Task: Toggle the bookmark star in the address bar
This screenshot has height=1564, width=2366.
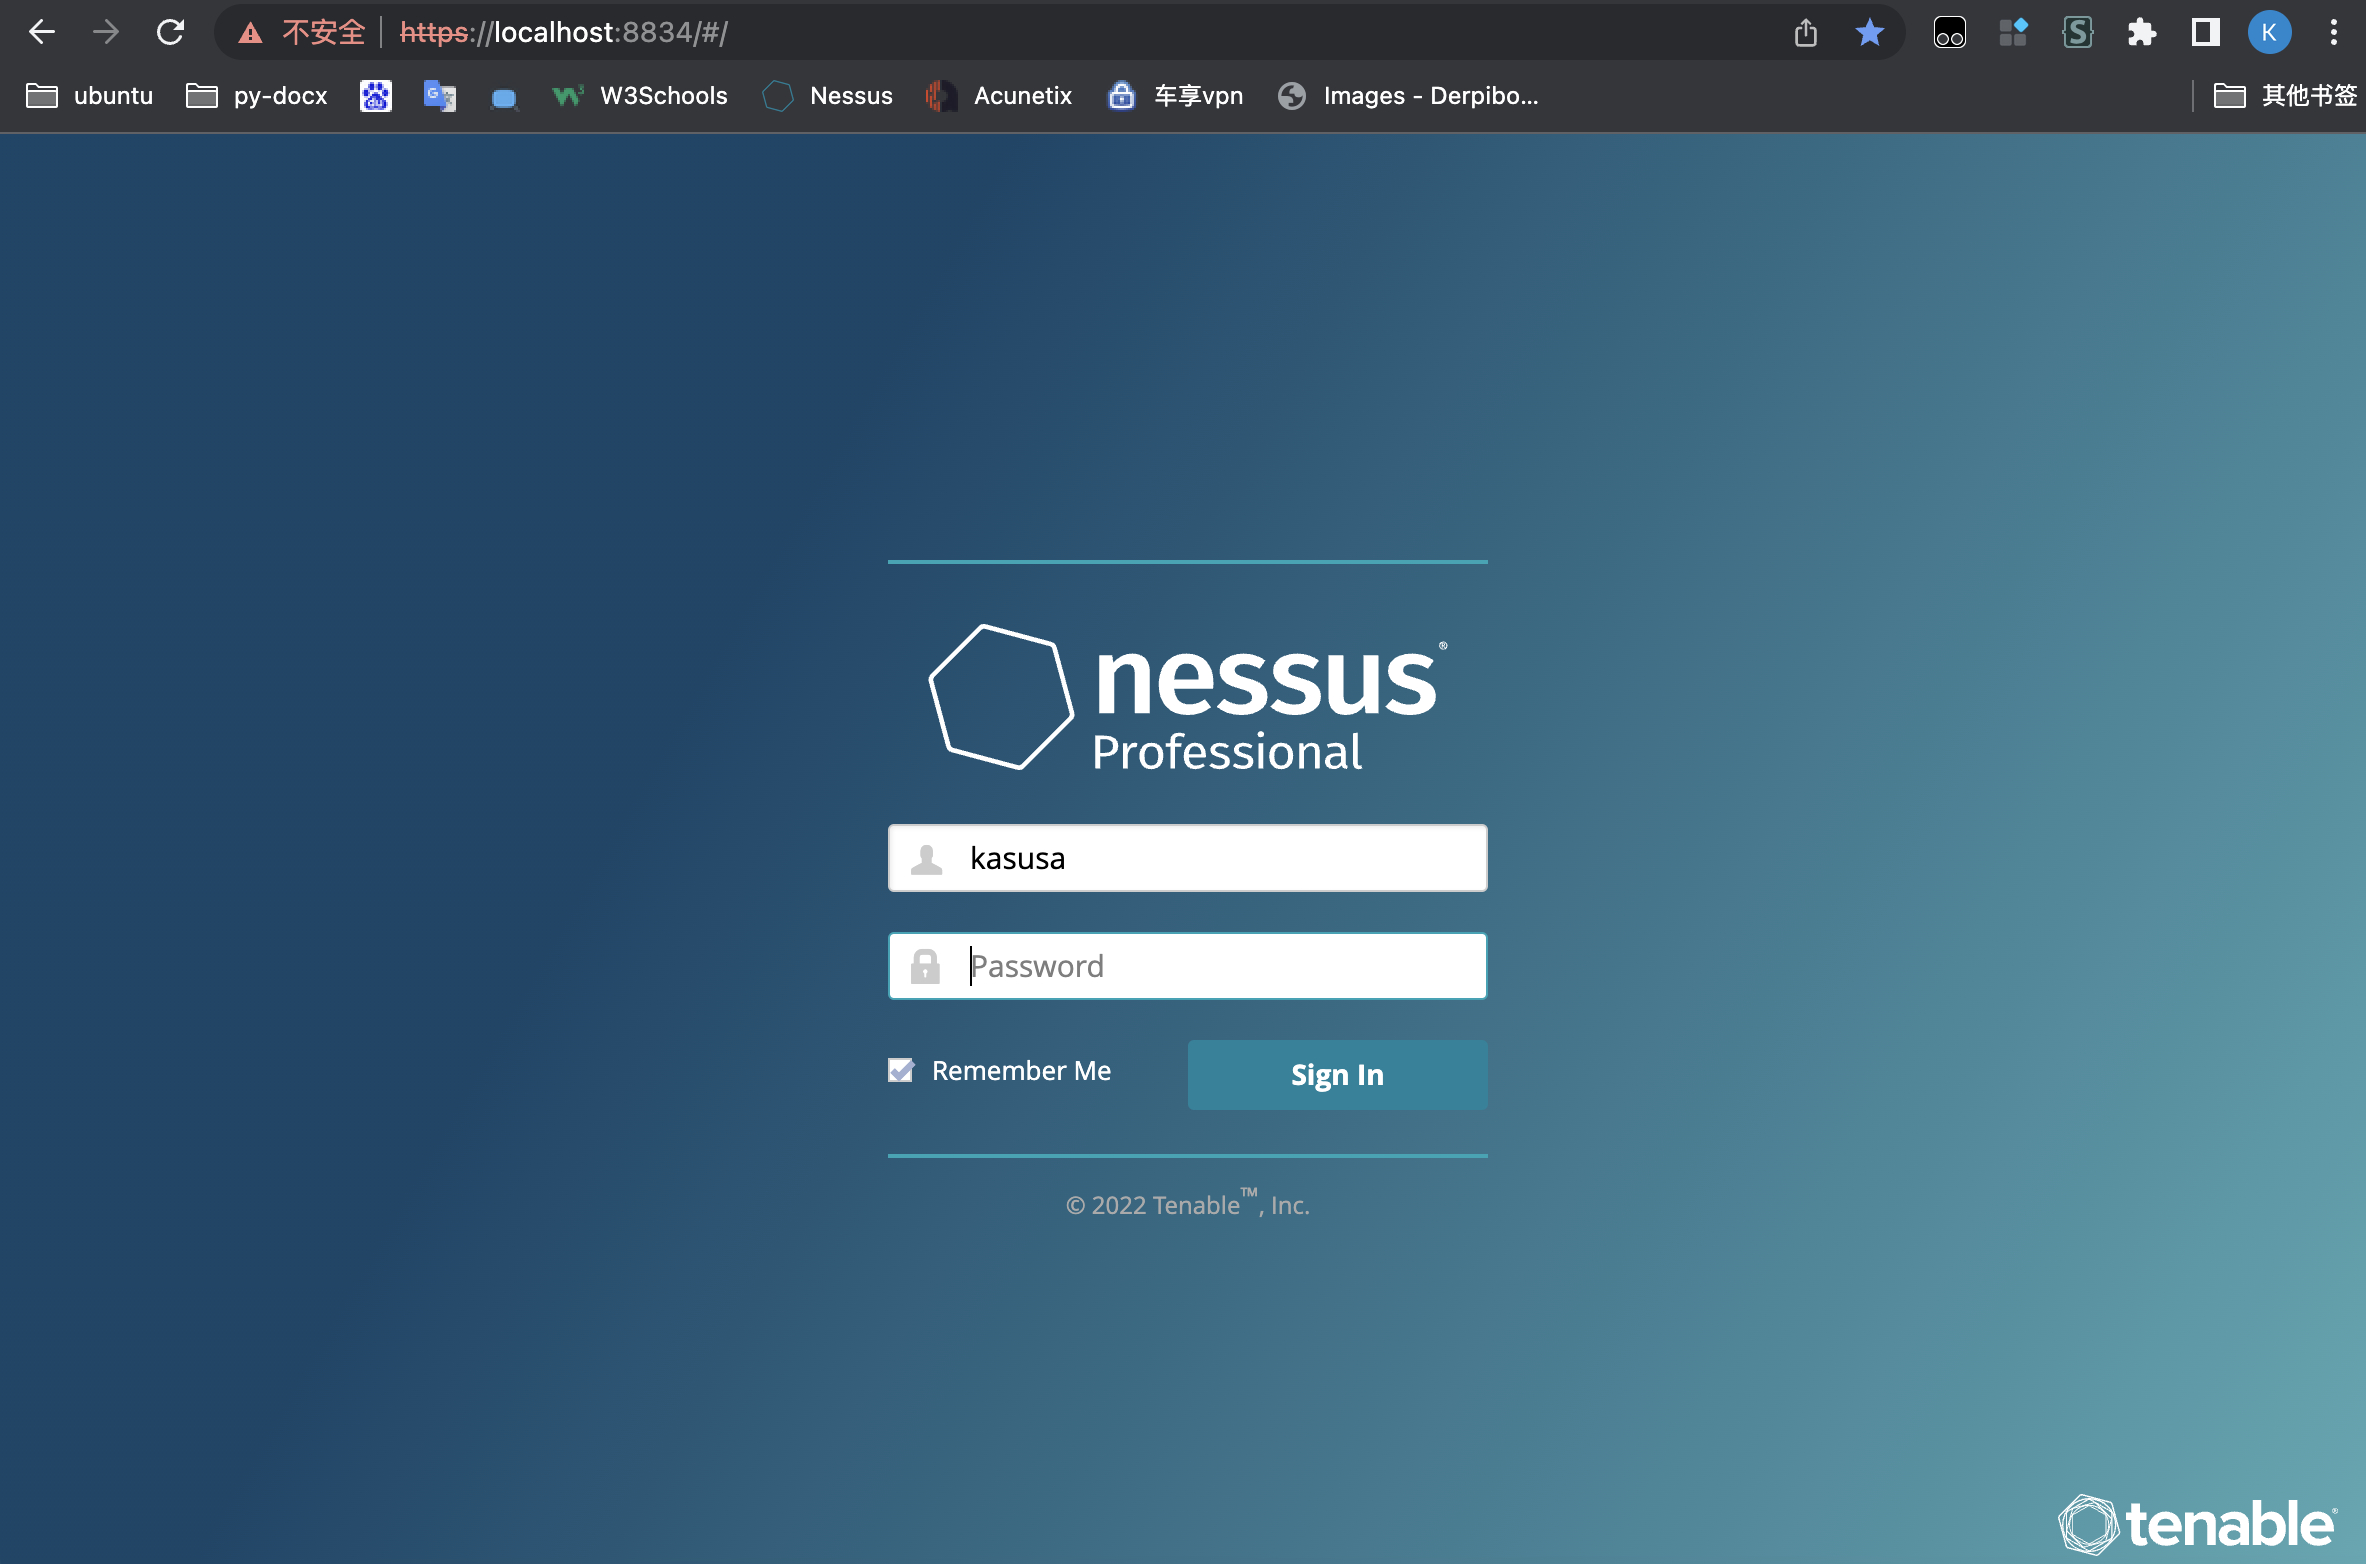Action: 1869,31
